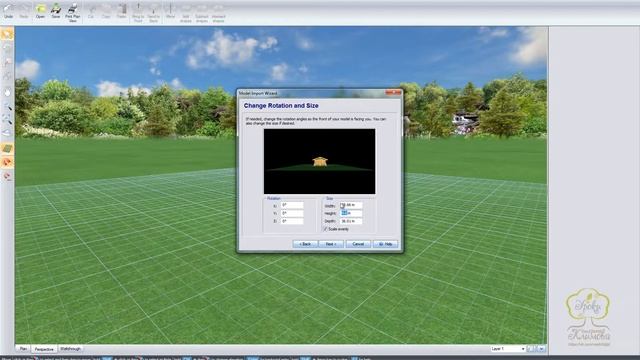Click the Mirror toolbar icon
Viewport: 640px width, 360px height.
point(171,11)
